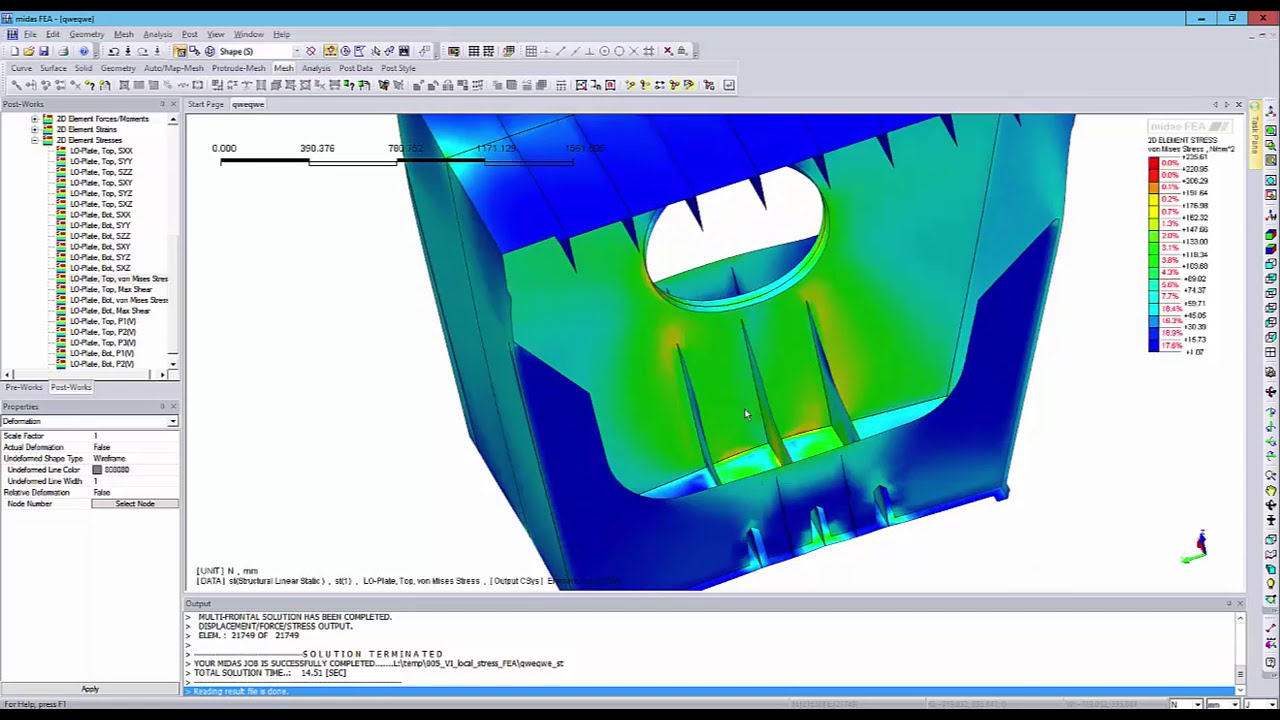Switch to the Curve toolbar tab

tap(21, 68)
